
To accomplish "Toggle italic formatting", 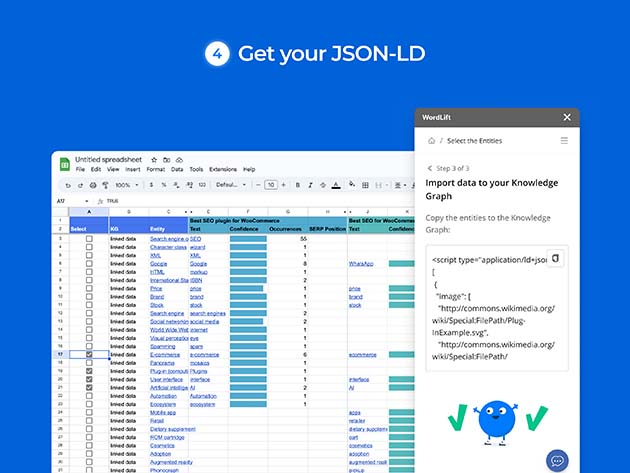I will pyautogui.click(x=310, y=185).
